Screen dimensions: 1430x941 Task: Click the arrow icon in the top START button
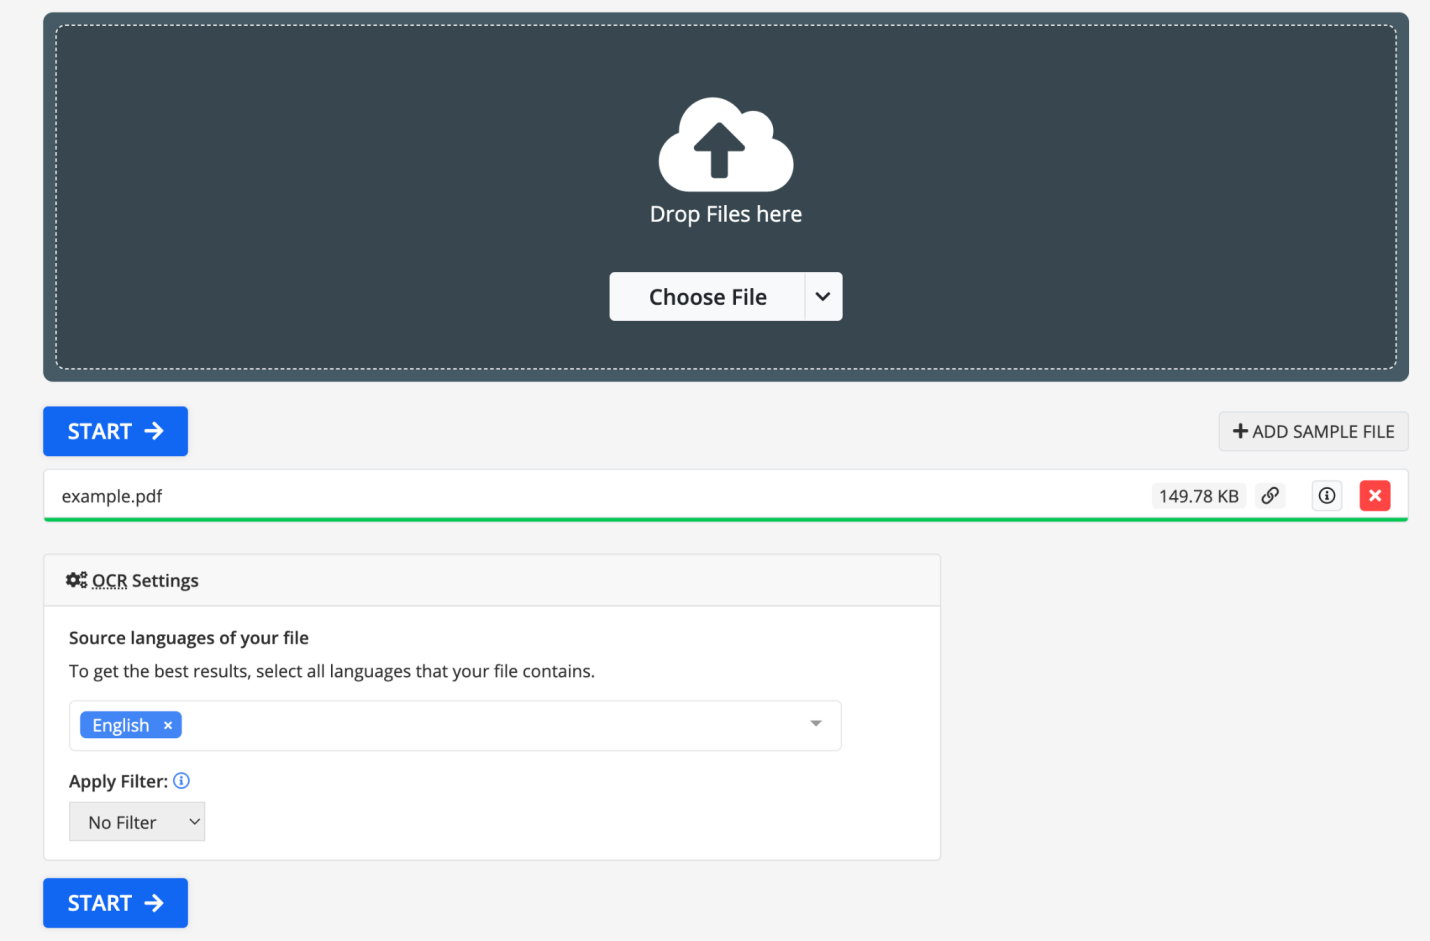(154, 431)
